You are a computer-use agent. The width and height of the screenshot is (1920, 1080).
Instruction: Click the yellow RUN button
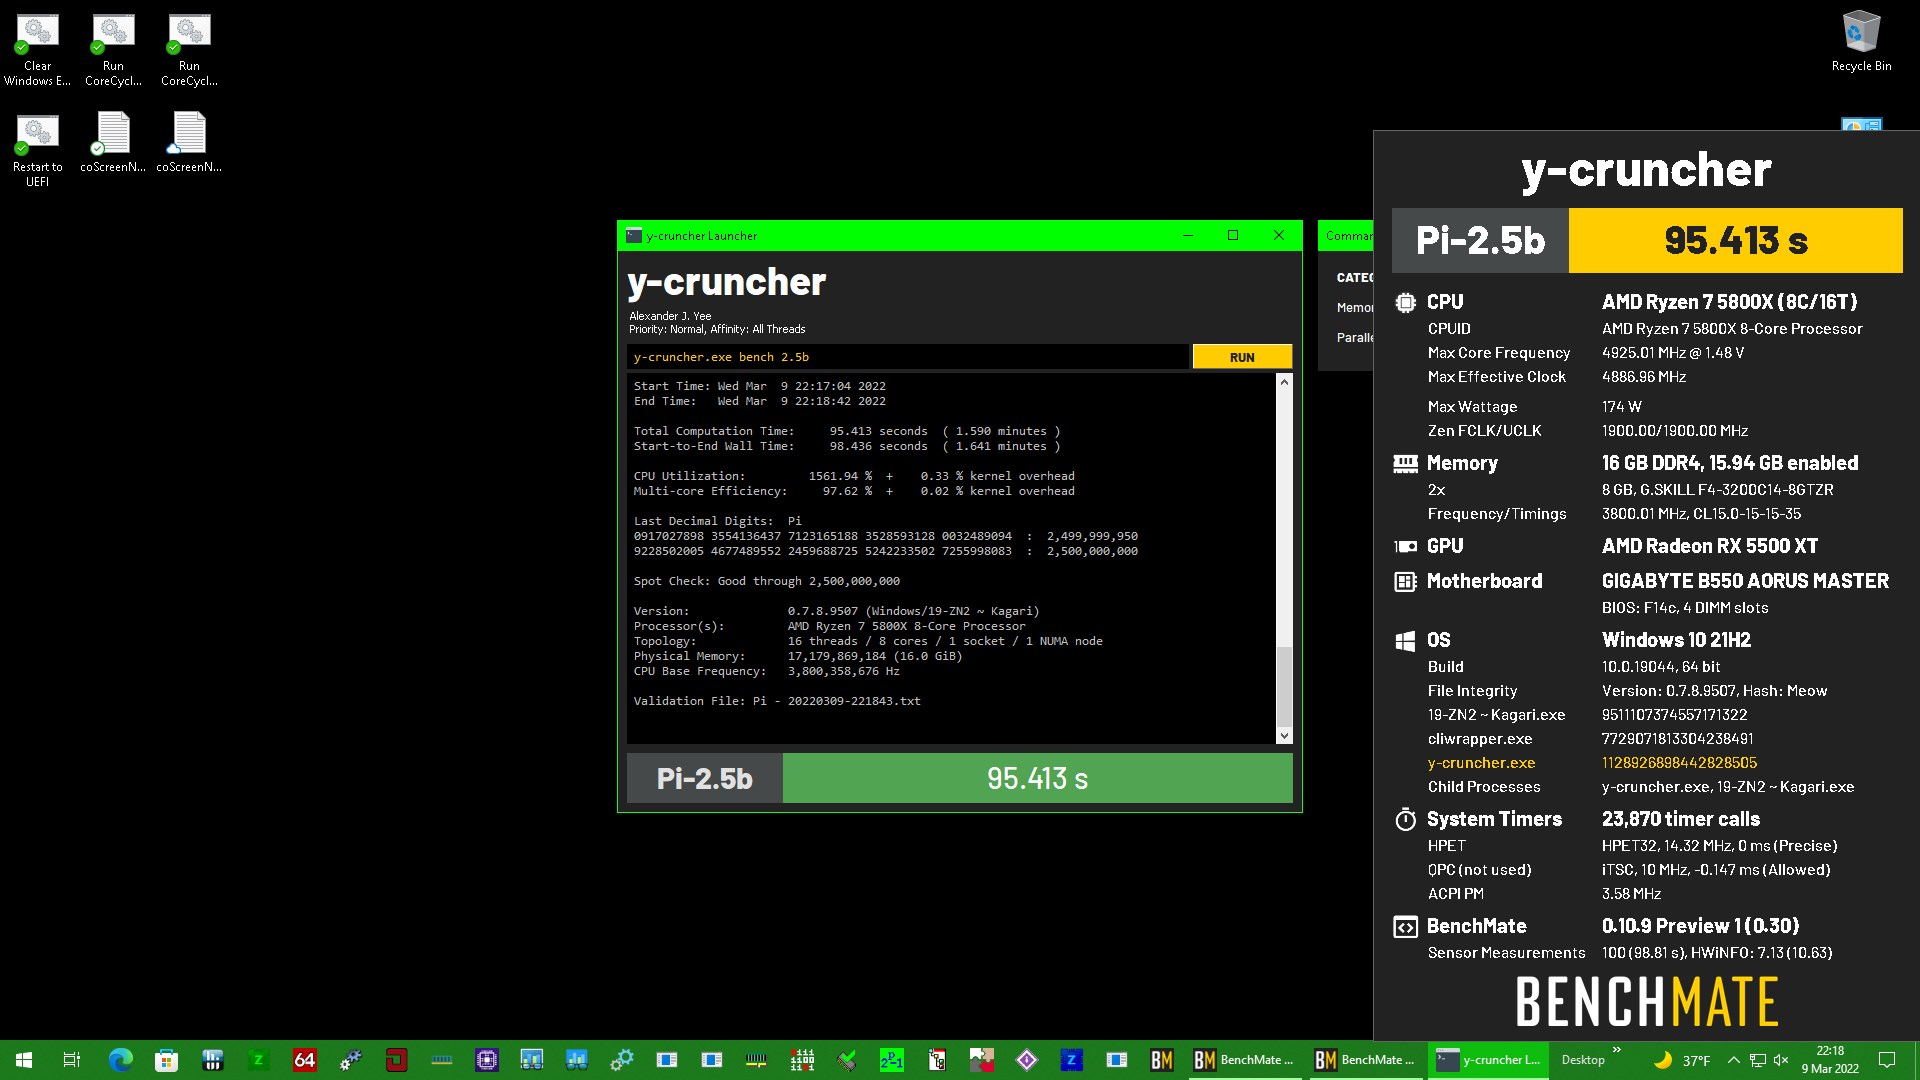point(1242,357)
